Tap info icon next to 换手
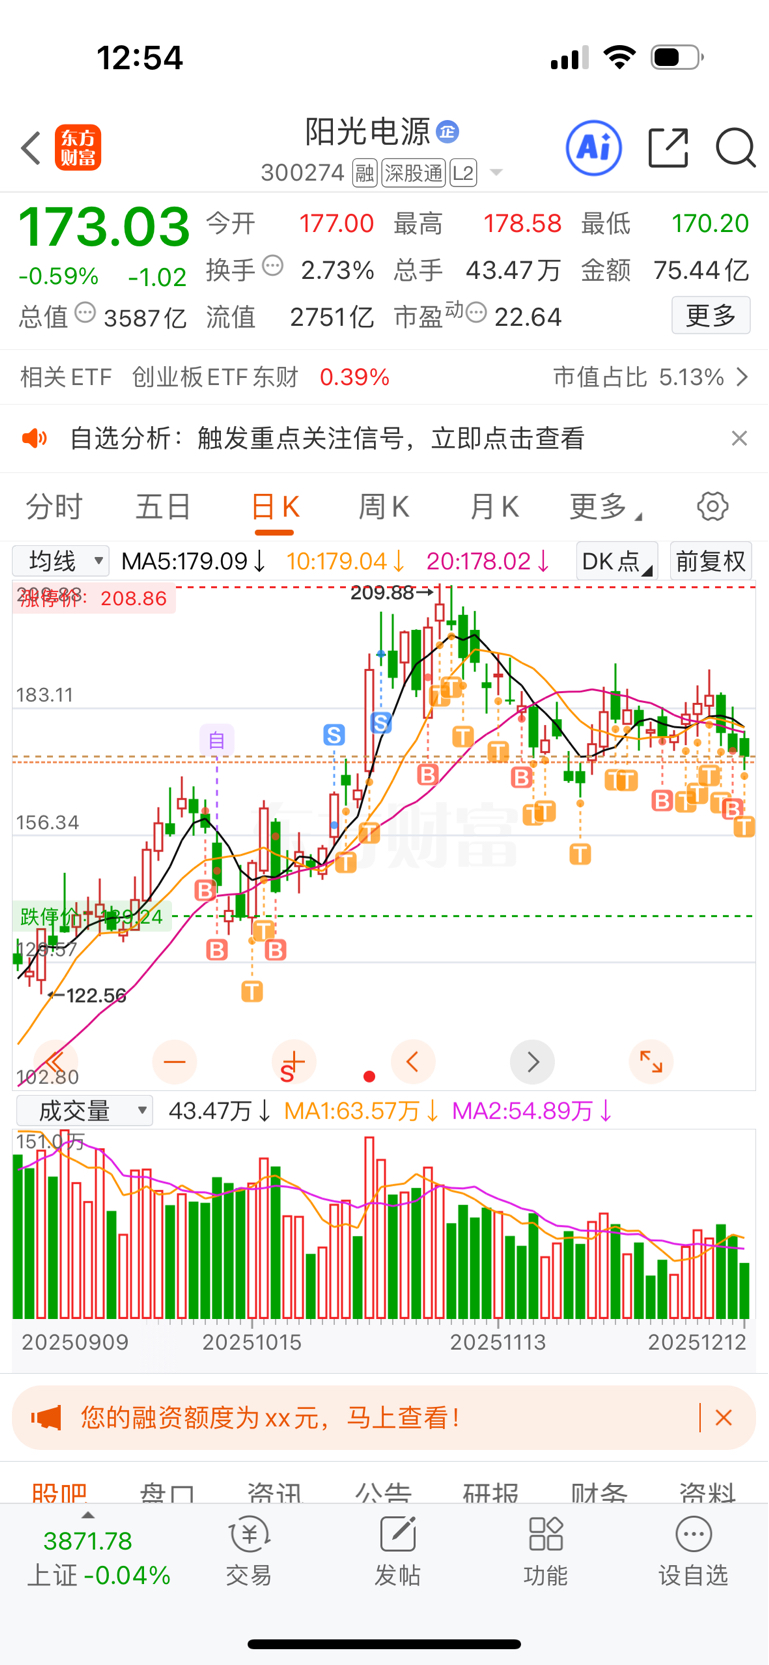Viewport: 769px width, 1665px height. [272, 266]
